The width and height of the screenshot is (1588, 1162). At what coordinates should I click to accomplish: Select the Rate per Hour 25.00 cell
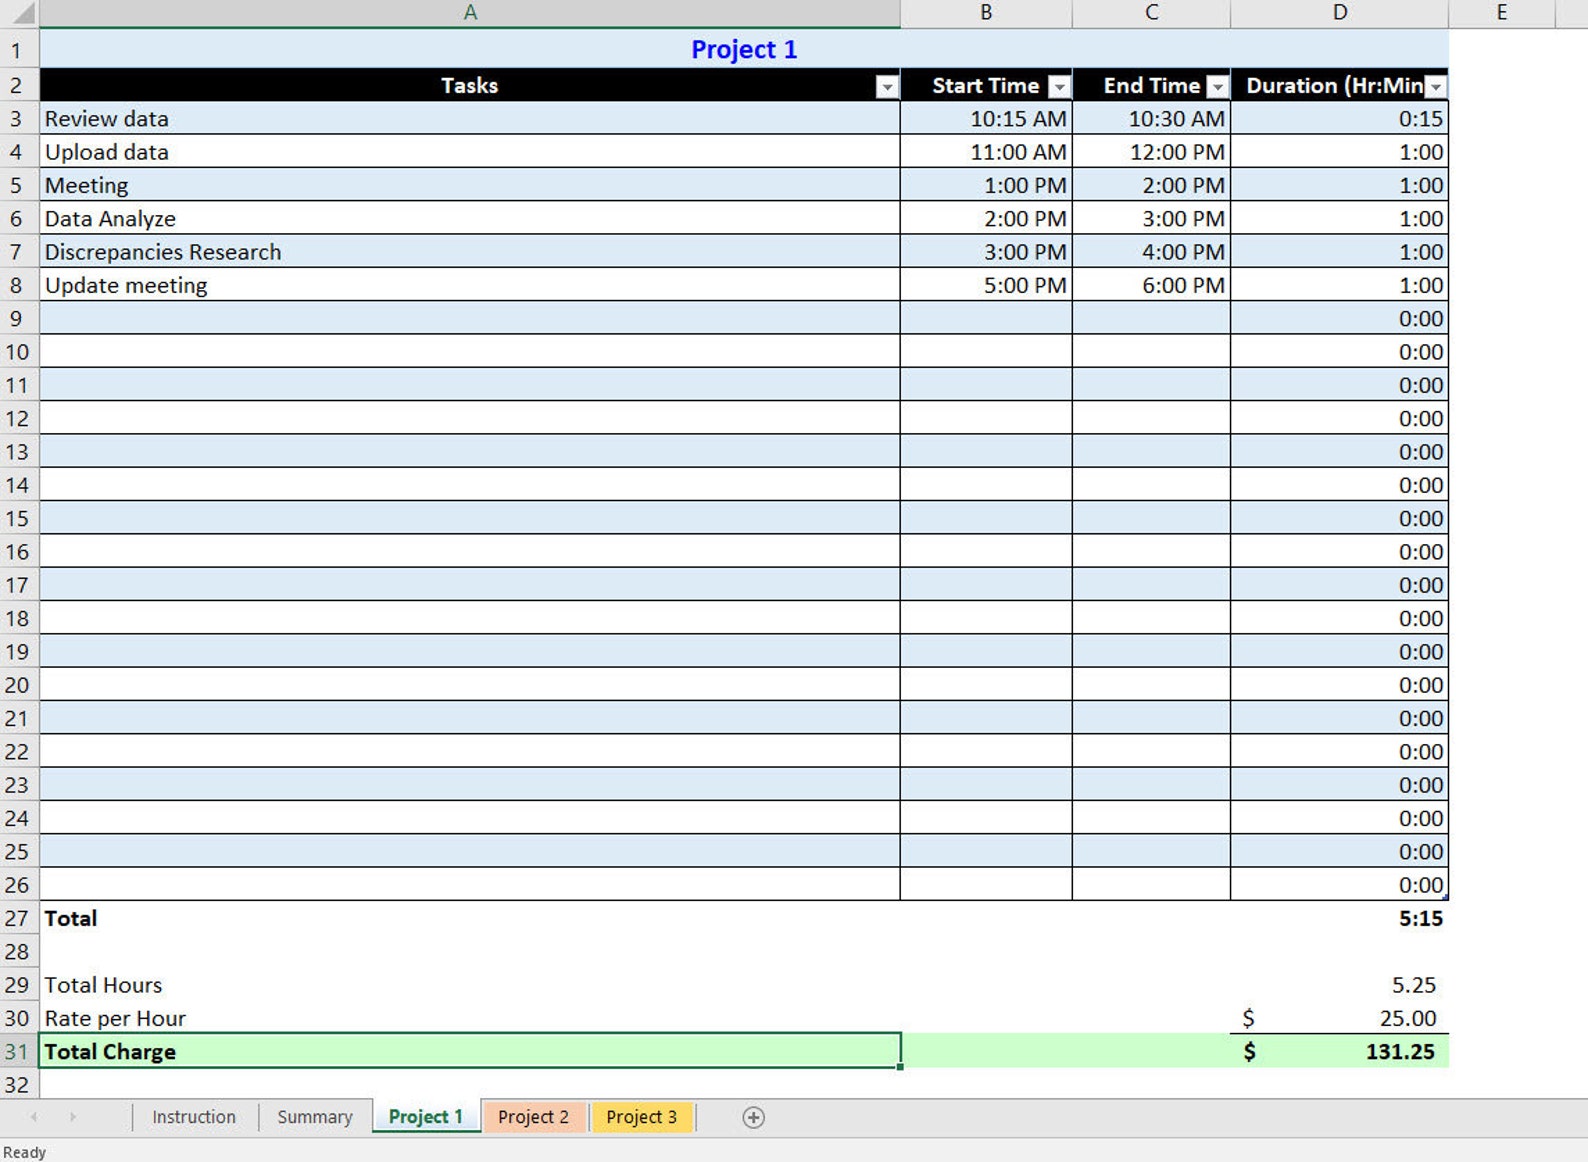click(x=1340, y=1018)
